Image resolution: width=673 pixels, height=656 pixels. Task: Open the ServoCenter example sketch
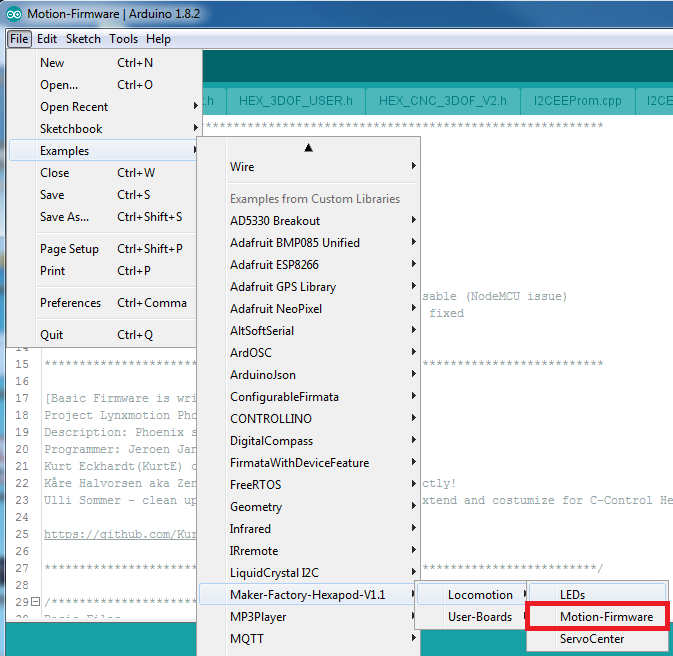pos(598,639)
